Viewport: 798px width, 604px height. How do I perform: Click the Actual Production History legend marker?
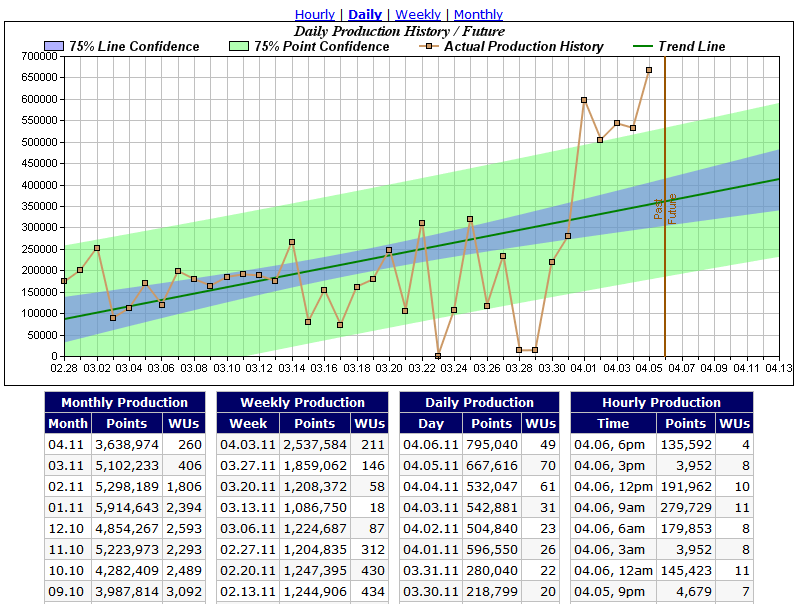[429, 46]
